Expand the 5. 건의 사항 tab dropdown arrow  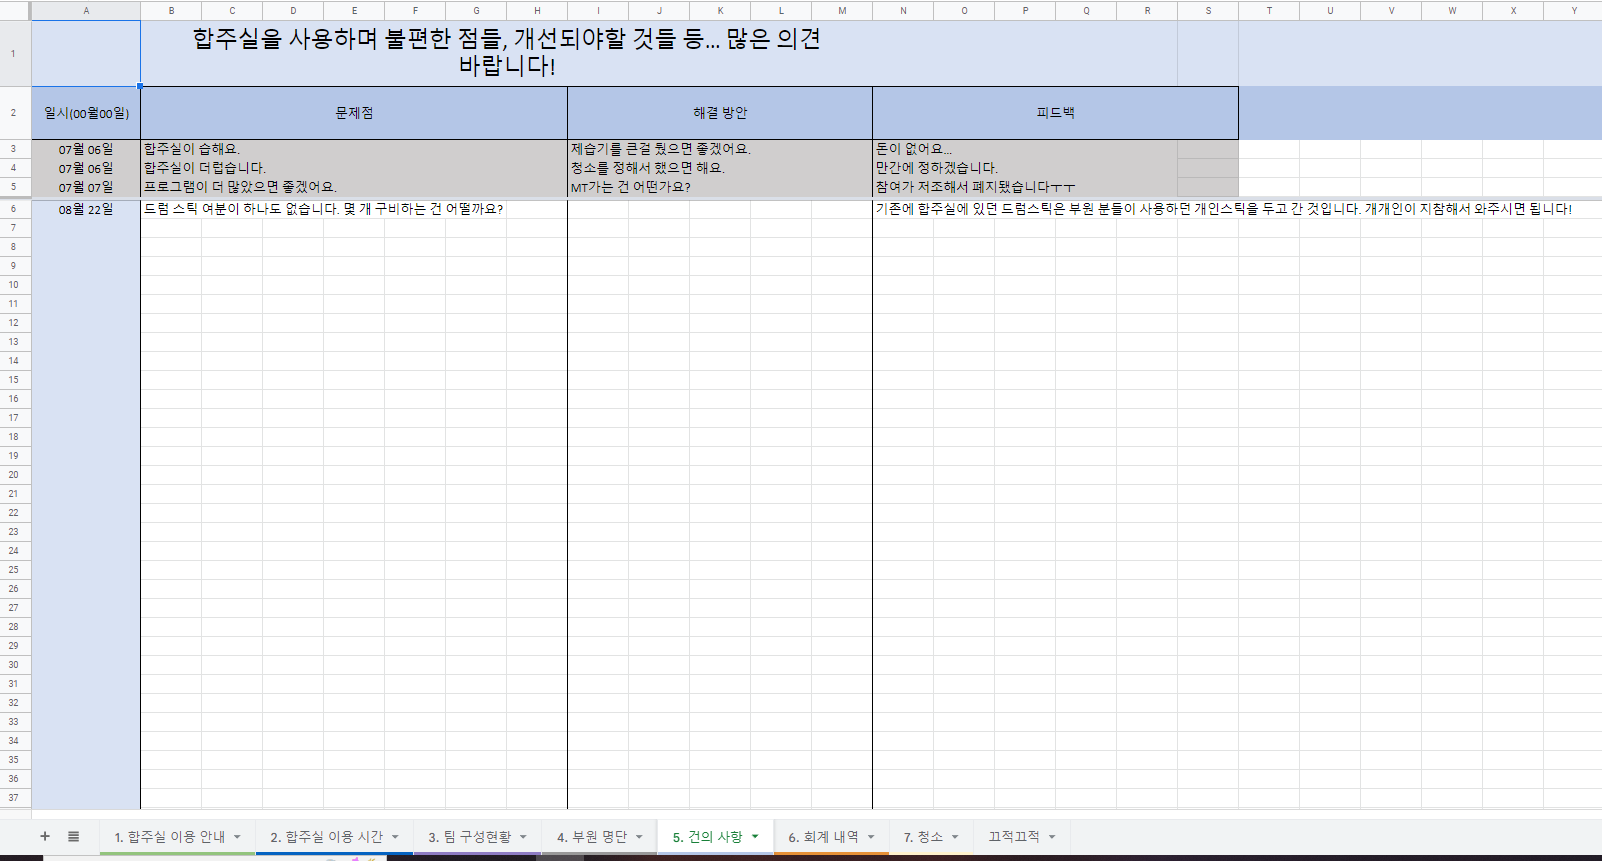(x=755, y=837)
